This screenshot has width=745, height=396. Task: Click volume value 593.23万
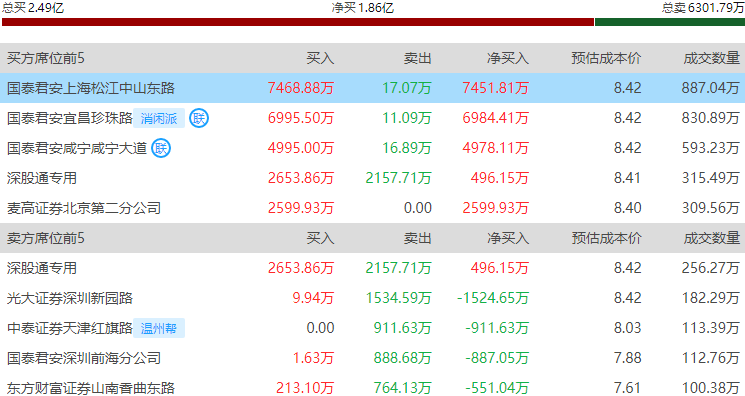click(711, 148)
